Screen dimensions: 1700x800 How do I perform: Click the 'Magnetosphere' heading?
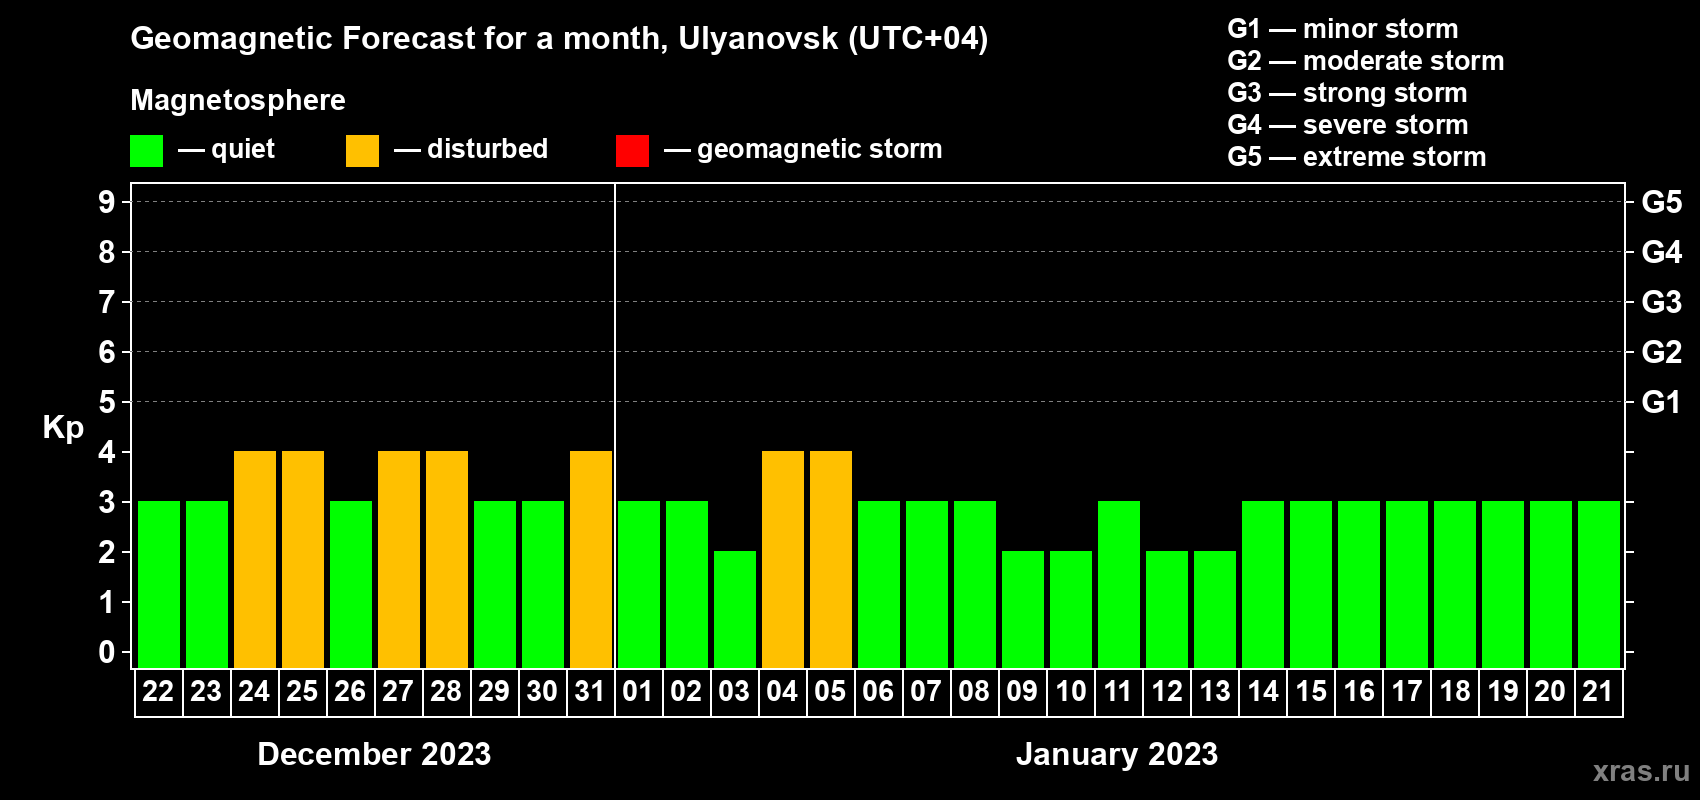pyautogui.click(x=238, y=100)
